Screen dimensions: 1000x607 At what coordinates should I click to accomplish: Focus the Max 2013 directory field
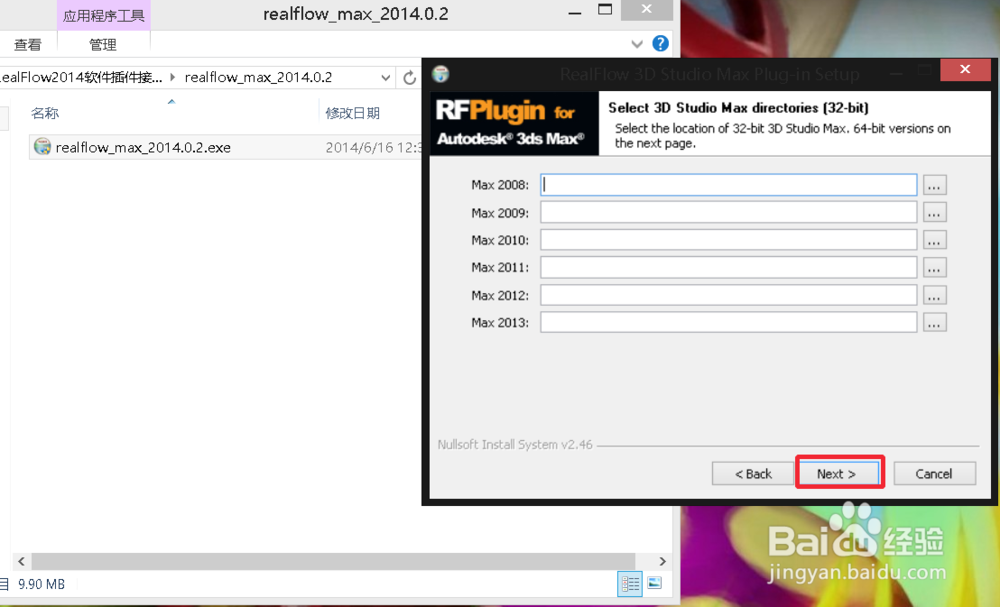(728, 322)
